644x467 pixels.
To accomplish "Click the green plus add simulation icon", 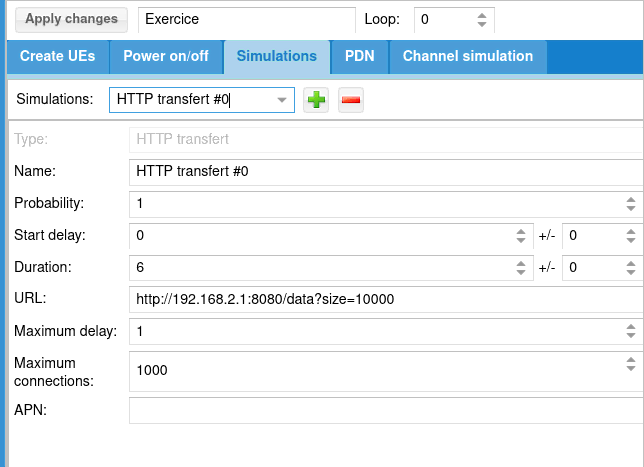I will pyautogui.click(x=316, y=100).
